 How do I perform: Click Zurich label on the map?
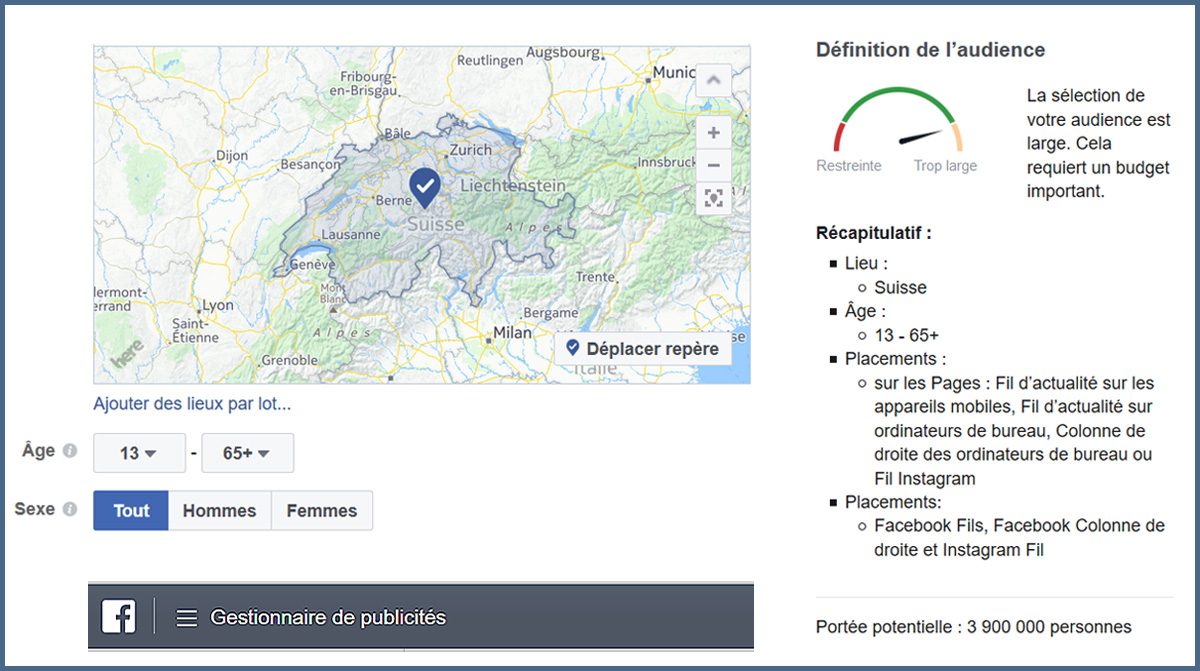tap(470, 150)
